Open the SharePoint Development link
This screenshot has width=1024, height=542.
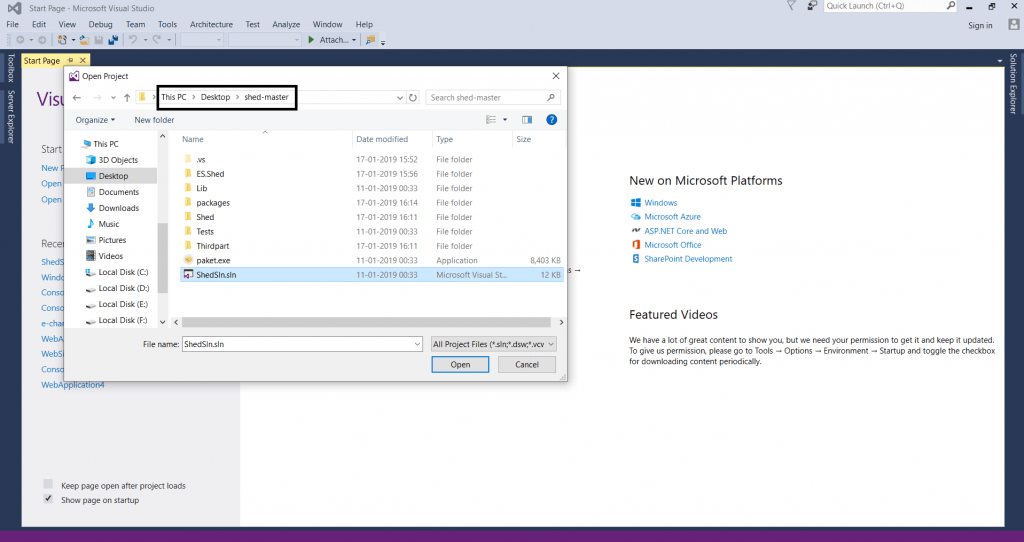pyautogui.click(x=688, y=259)
